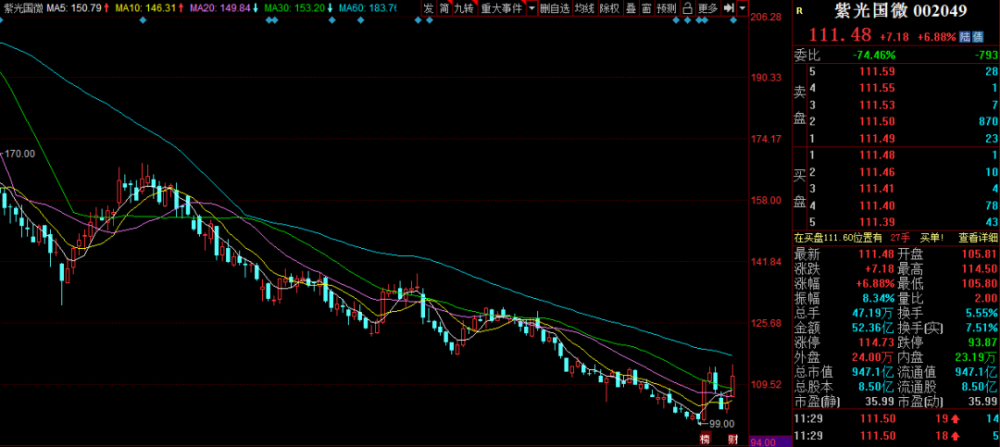The width and height of the screenshot is (1000, 447).
Task: Click the jump-to-end arrow icon
Action: (x=728, y=8)
